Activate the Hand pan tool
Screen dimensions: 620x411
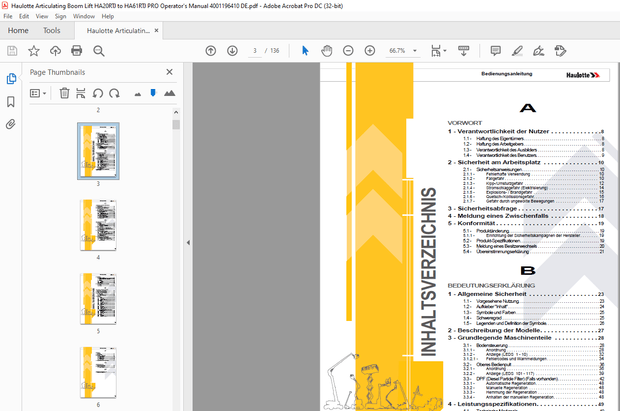(327, 51)
